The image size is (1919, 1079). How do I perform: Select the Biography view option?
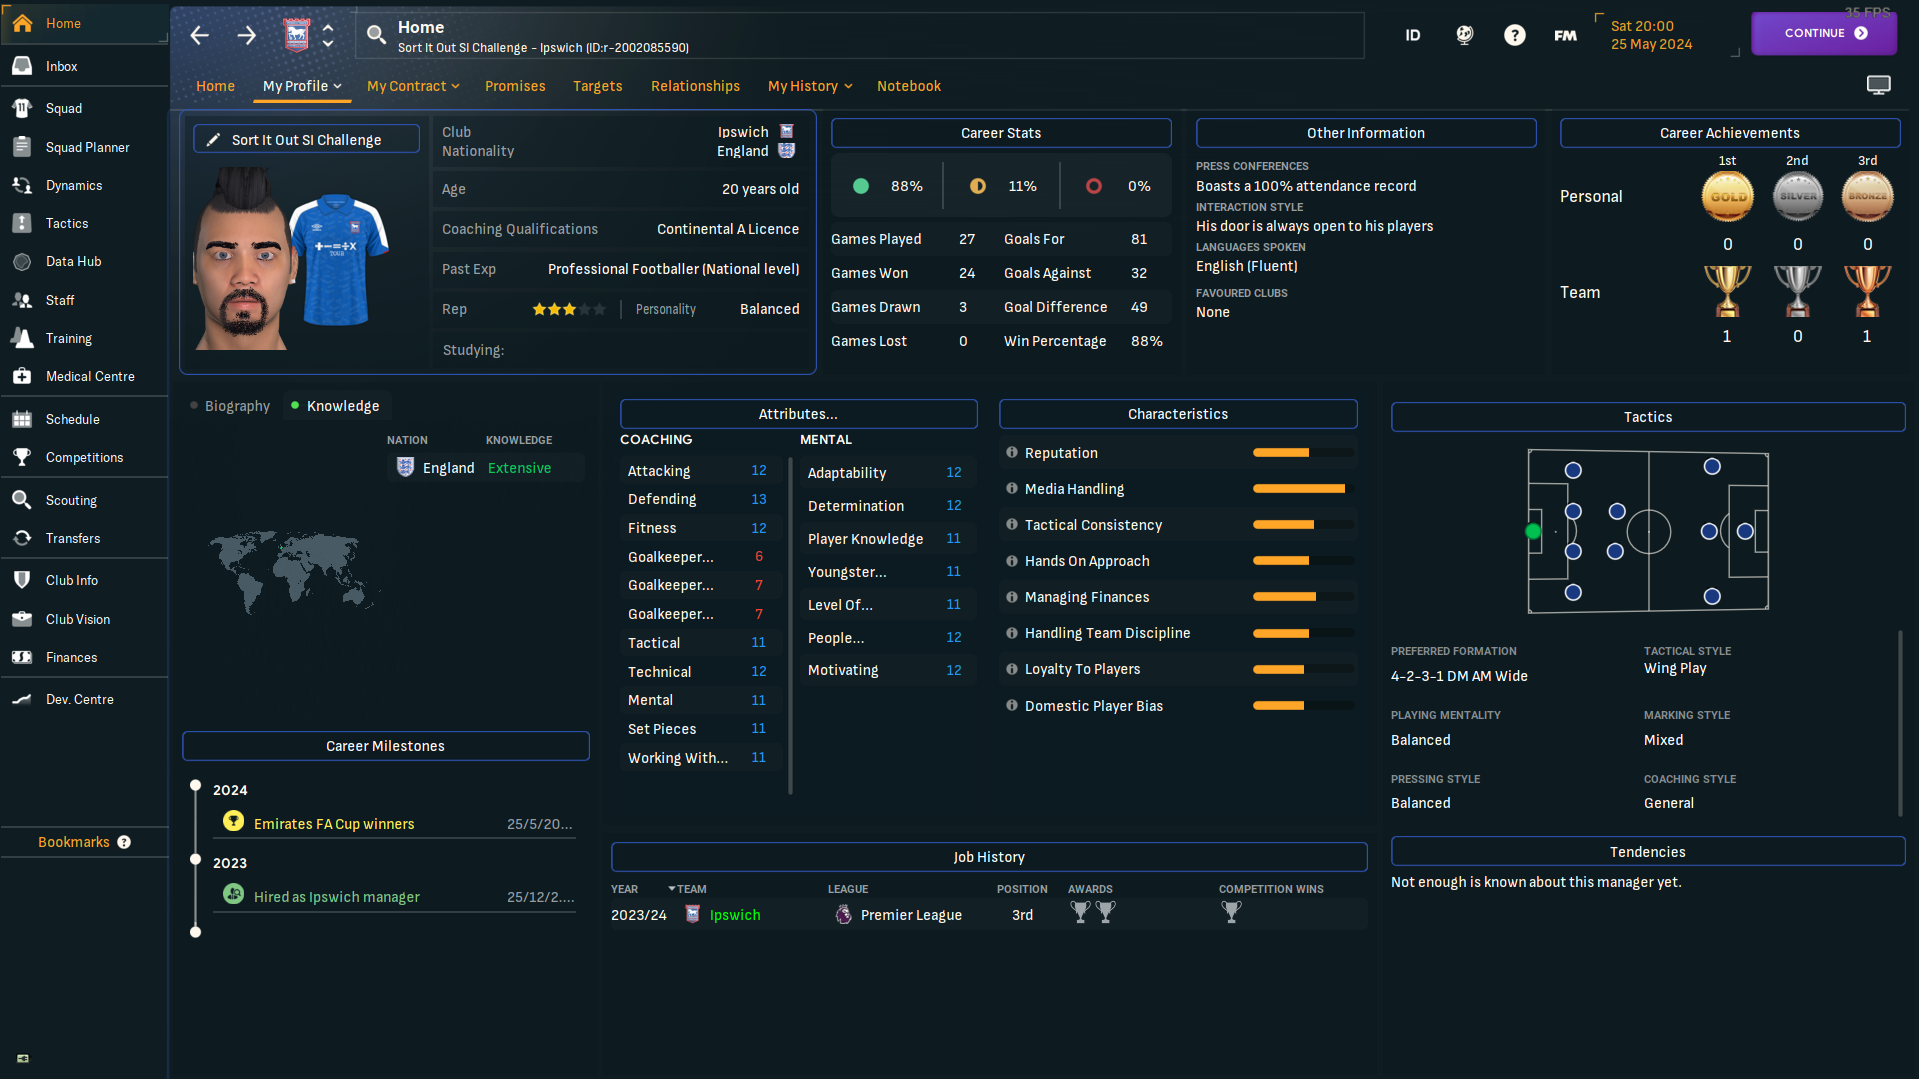pos(230,406)
